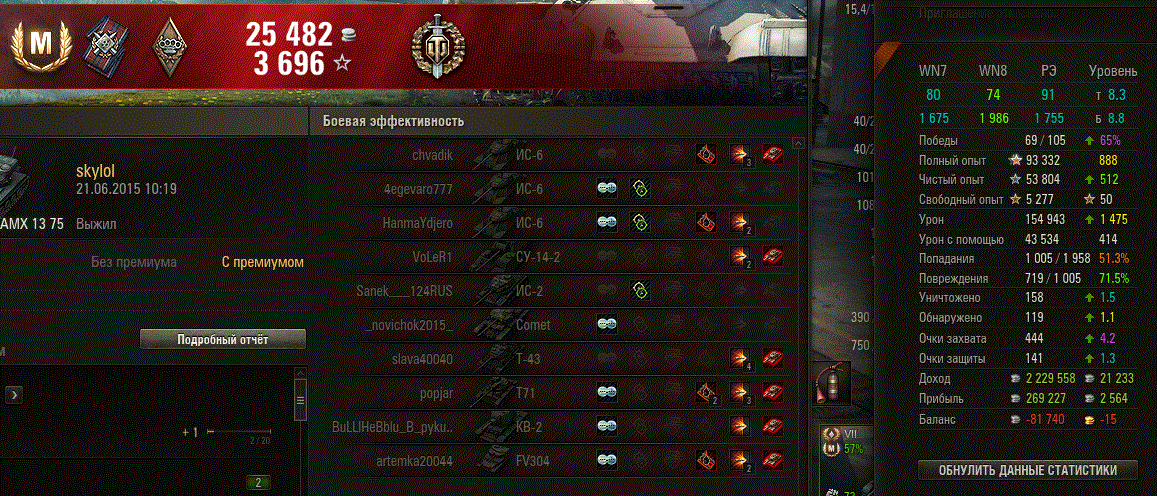Open the Подробный отчёт detailed report
Screen dimensions: 1157x496
[223, 340]
